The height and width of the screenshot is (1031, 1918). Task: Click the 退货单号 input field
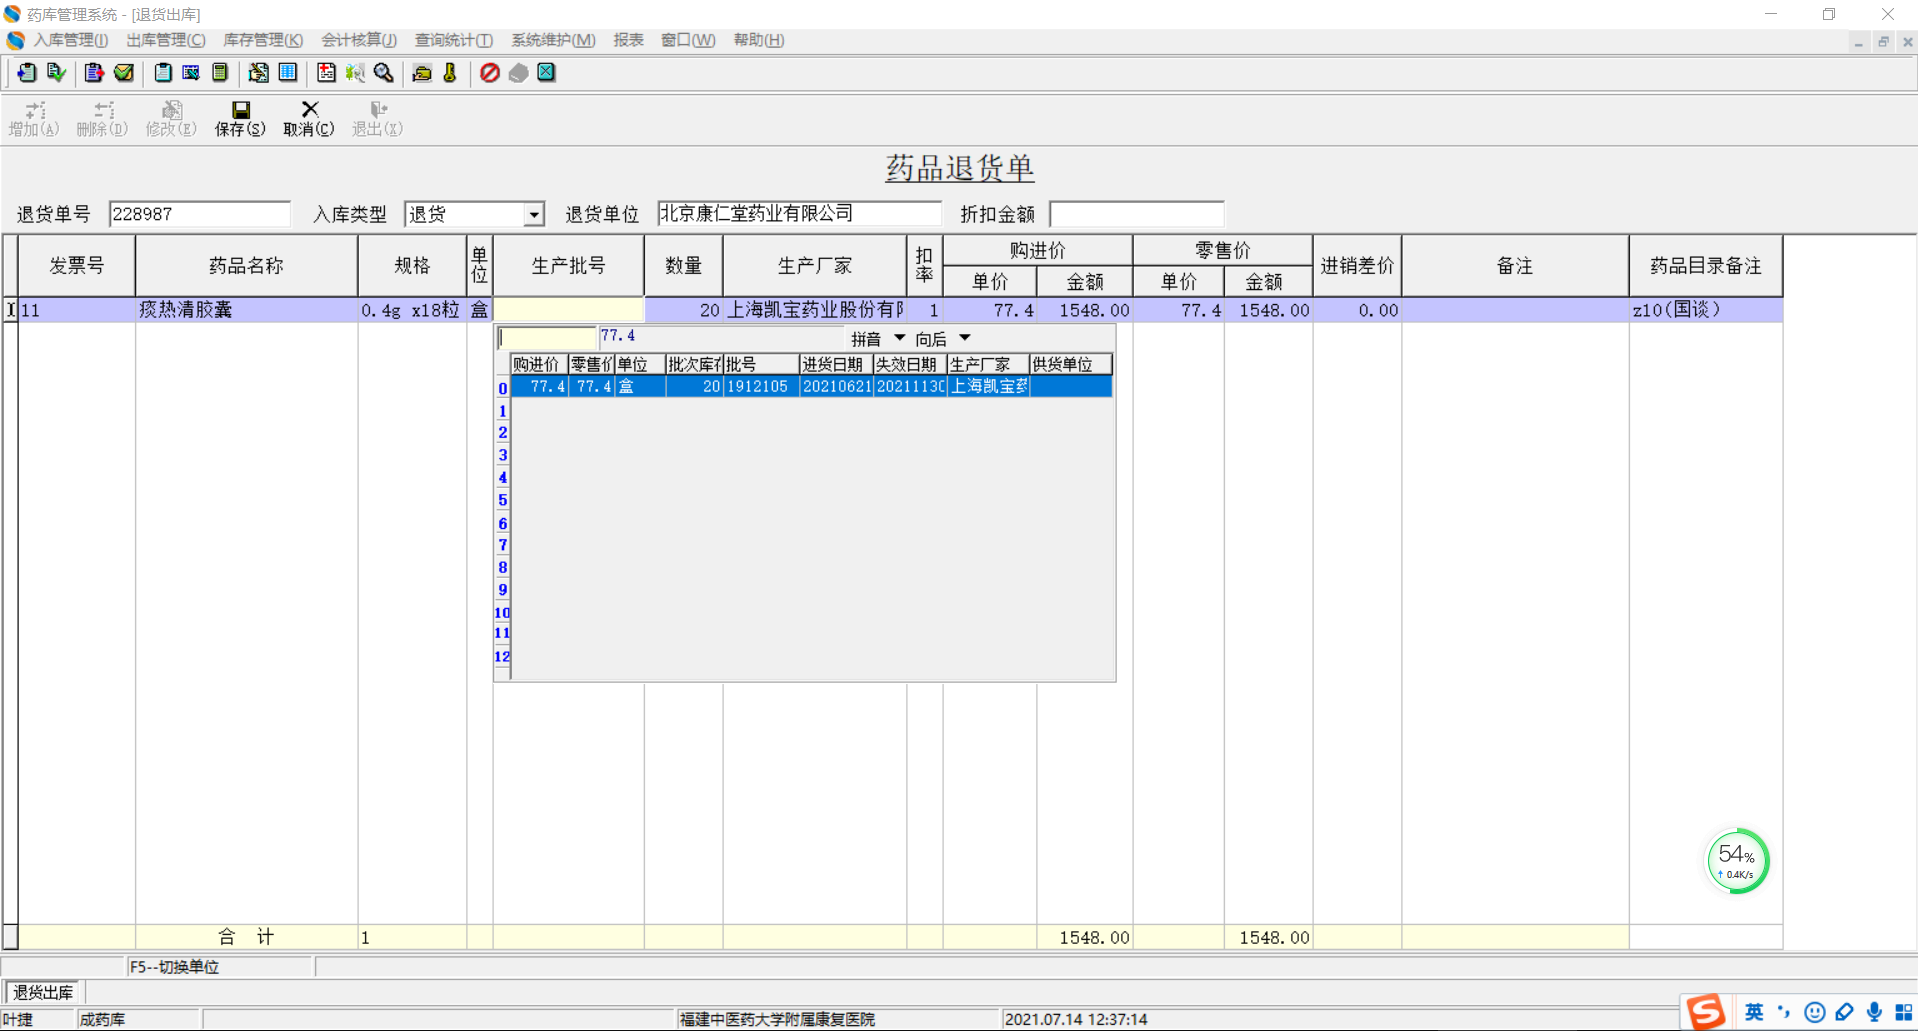[x=199, y=214]
